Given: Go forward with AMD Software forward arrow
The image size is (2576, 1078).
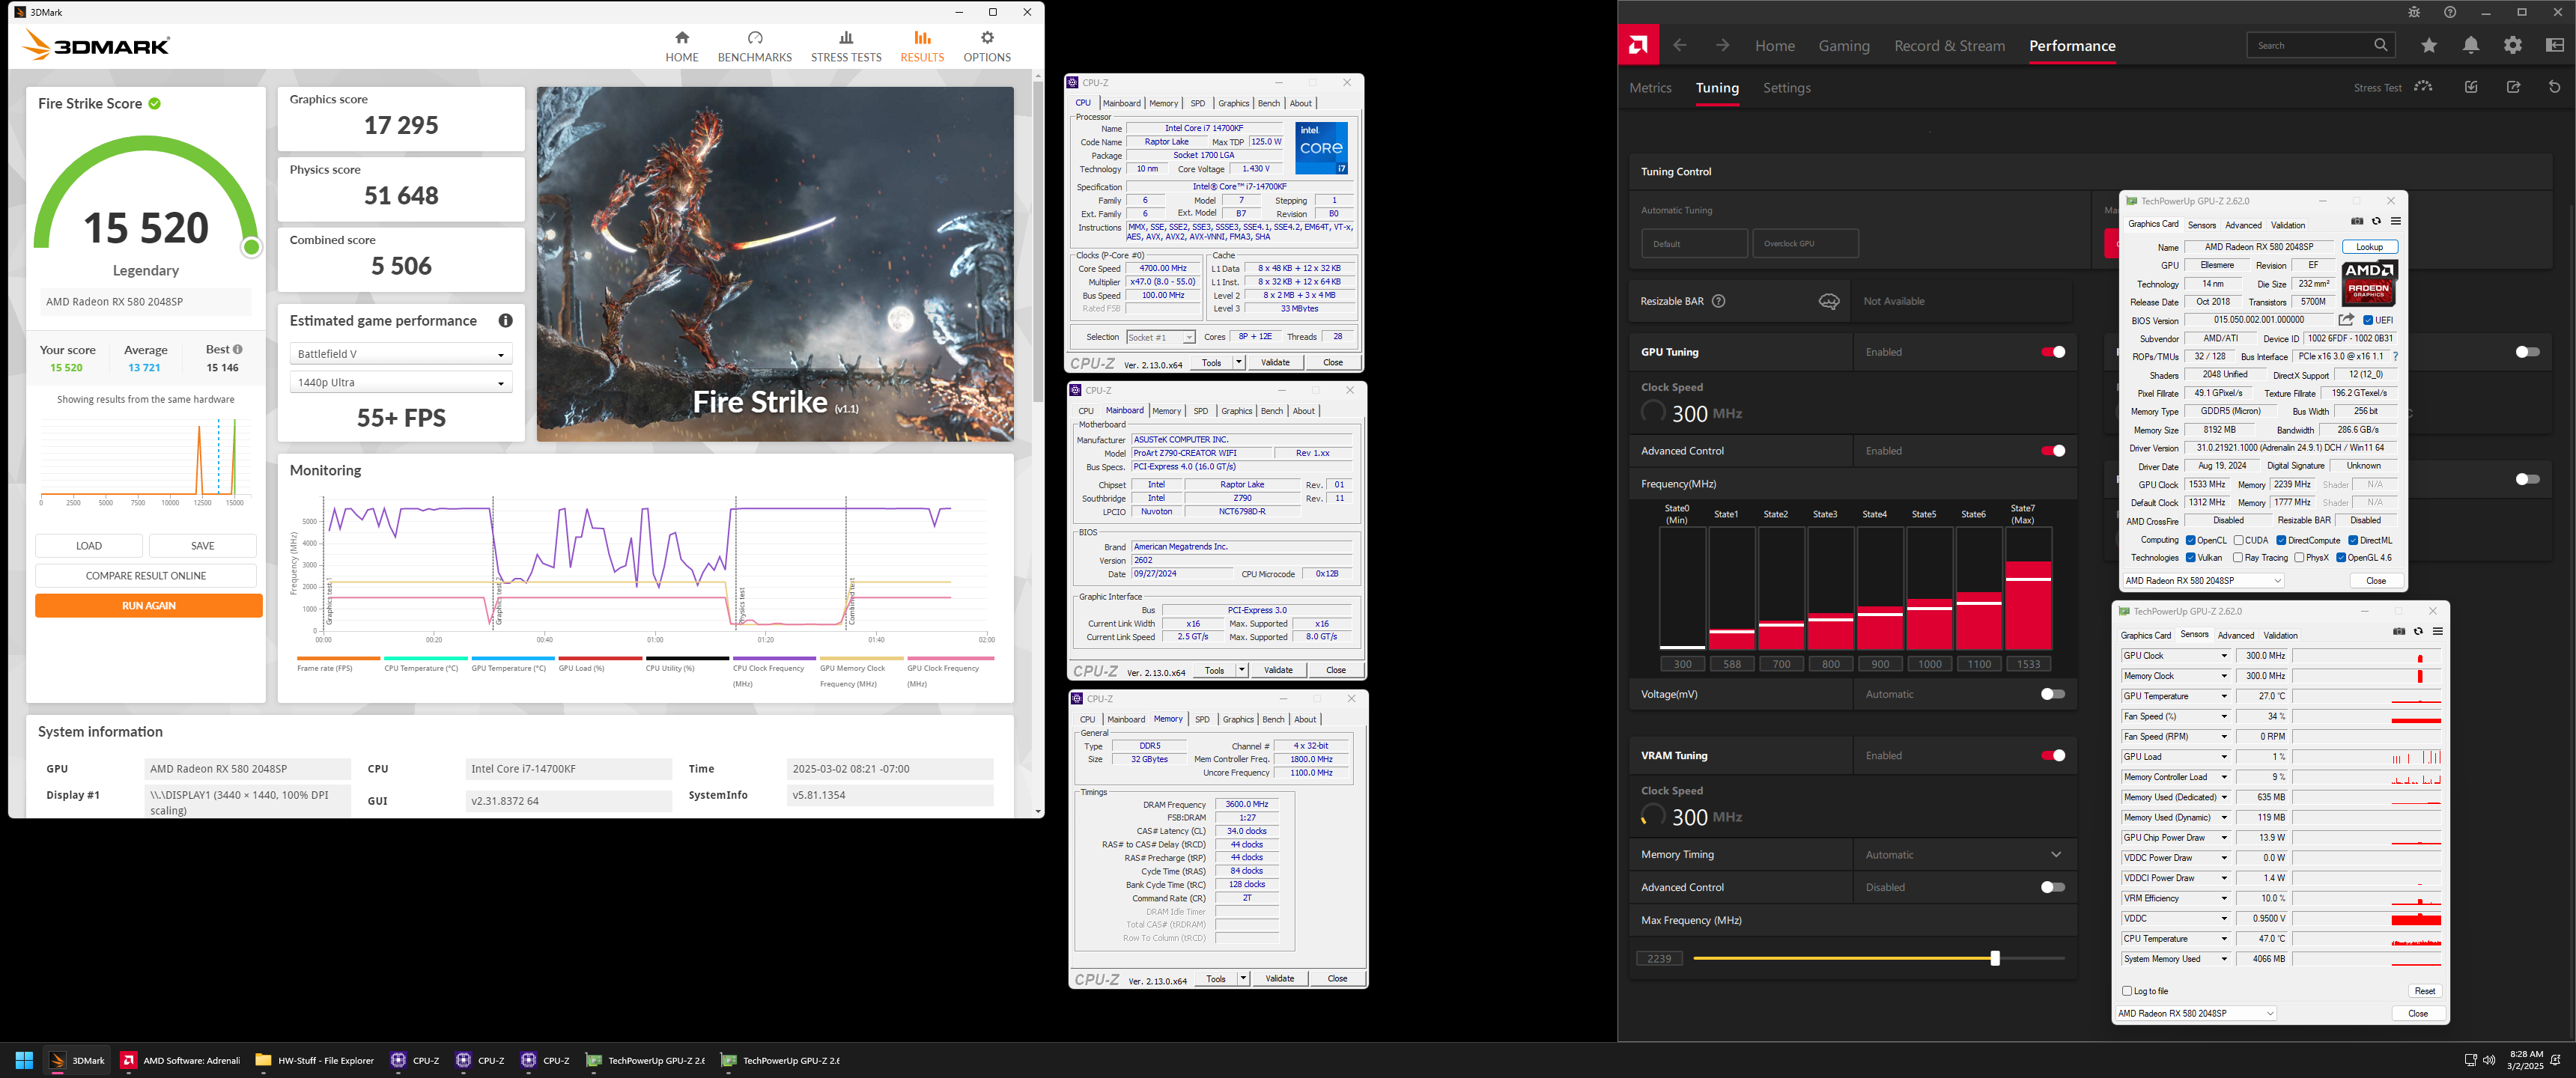Looking at the screenshot, I should [1722, 45].
